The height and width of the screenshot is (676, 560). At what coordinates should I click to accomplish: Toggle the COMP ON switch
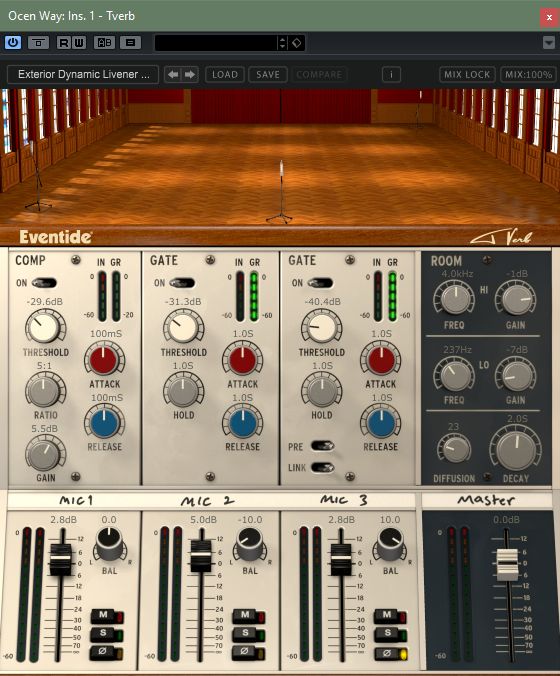[x=44, y=283]
